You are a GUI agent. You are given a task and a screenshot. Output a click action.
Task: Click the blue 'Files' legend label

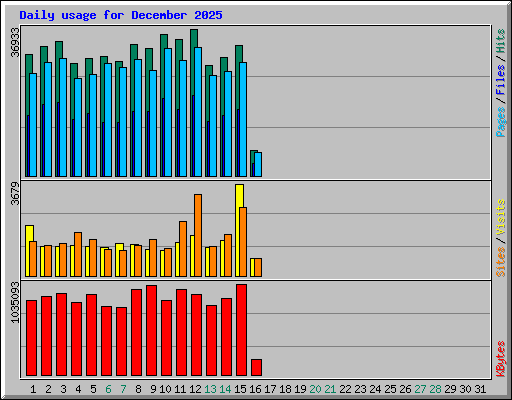tap(501, 80)
